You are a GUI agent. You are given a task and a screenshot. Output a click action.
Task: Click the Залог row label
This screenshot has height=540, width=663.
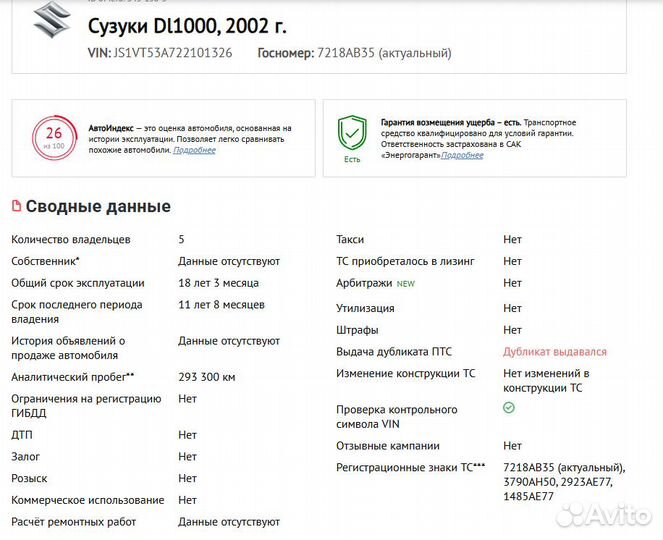[x=25, y=457]
